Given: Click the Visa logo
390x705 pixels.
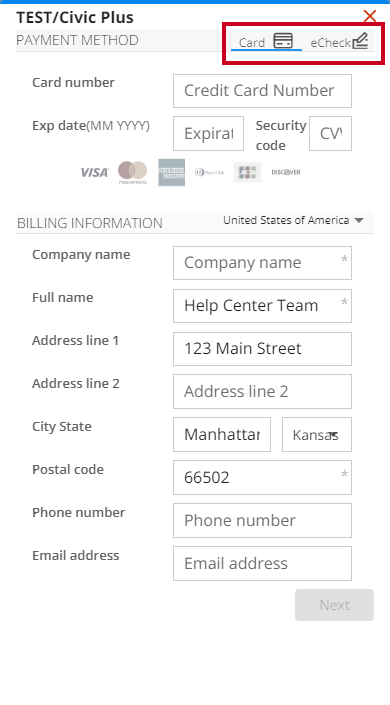Looking at the screenshot, I should pos(94,172).
